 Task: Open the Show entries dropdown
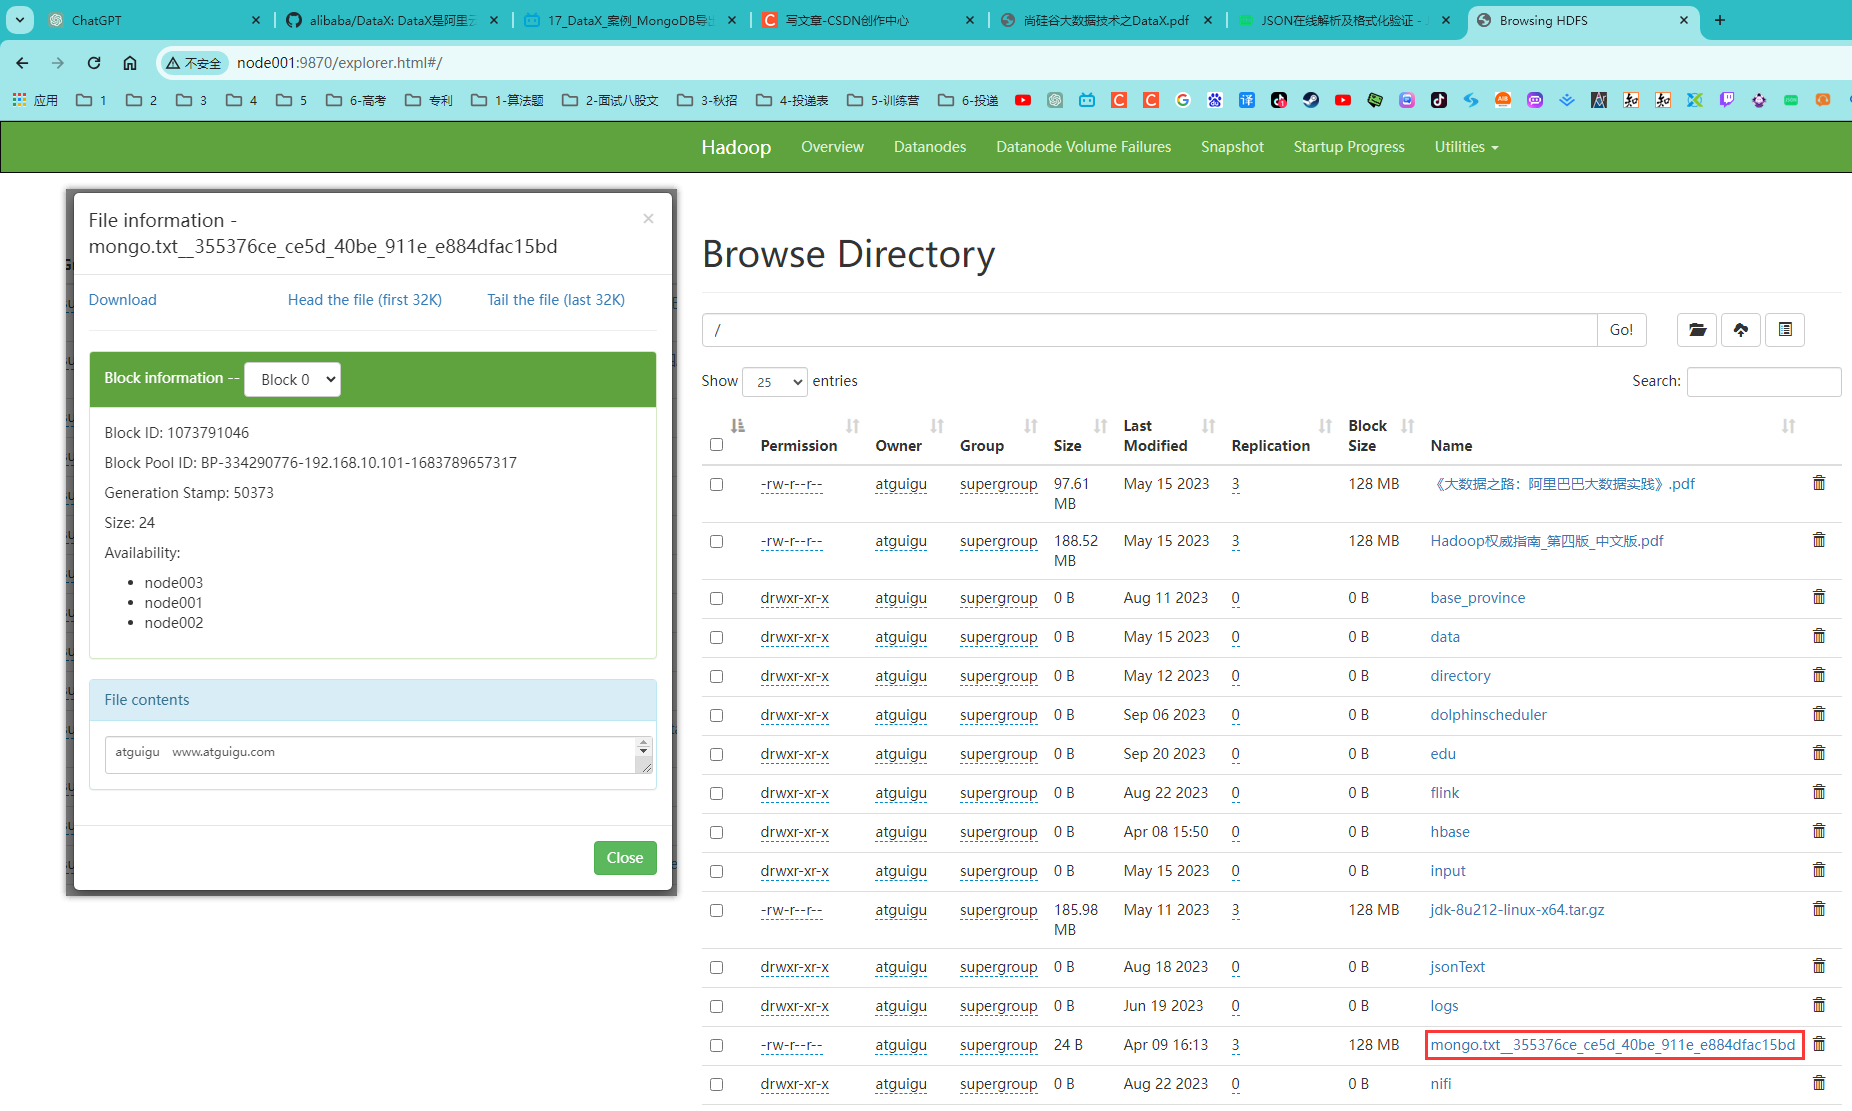point(773,381)
